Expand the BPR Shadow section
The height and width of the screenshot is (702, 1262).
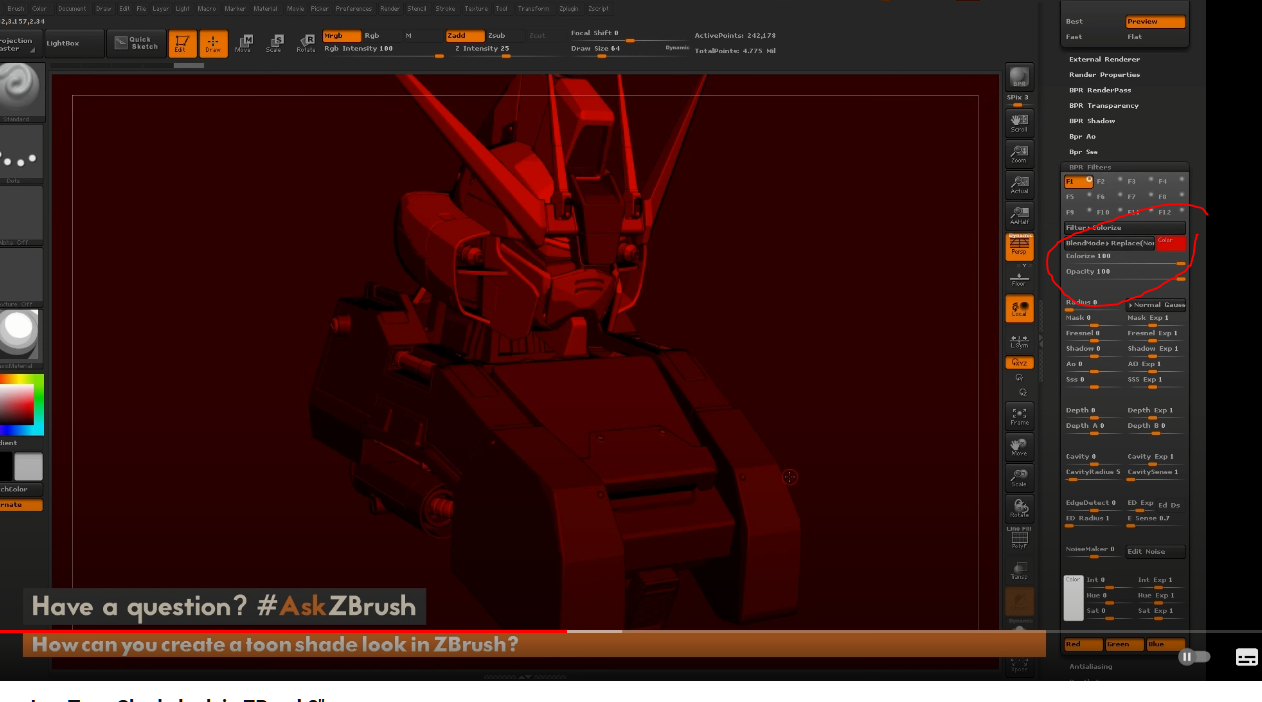click(1092, 121)
